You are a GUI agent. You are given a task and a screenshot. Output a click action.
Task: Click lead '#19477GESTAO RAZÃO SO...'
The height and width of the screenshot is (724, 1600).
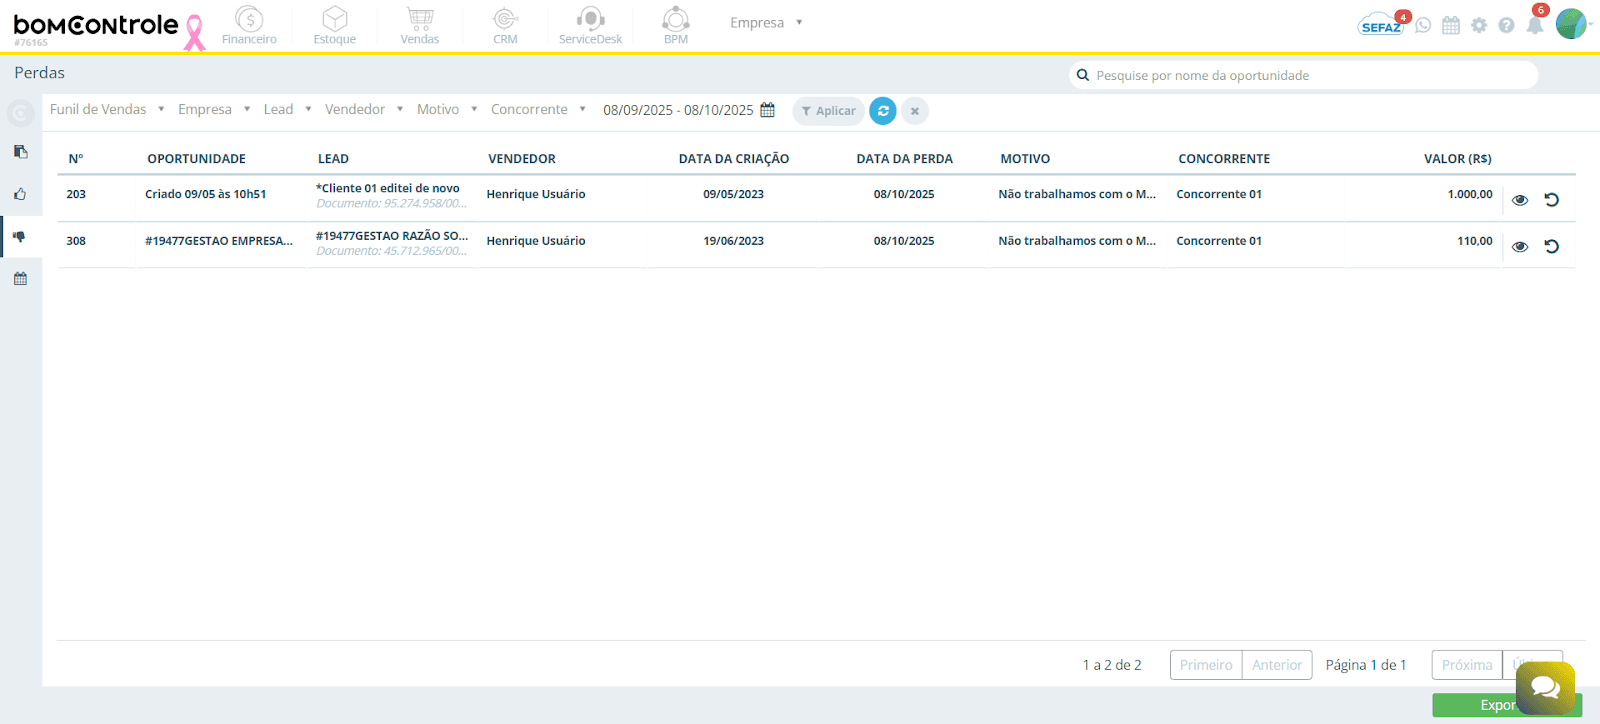pos(392,236)
